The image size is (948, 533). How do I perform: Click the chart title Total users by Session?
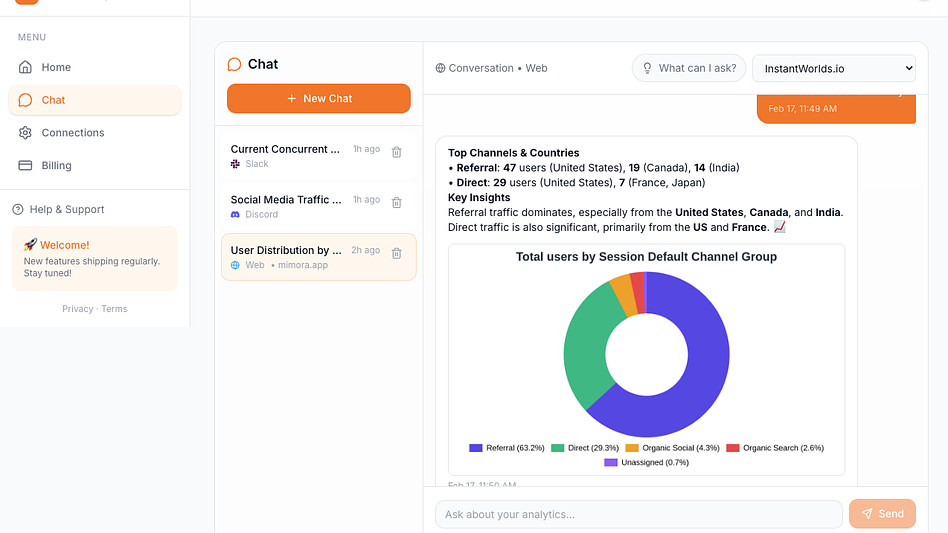646,257
